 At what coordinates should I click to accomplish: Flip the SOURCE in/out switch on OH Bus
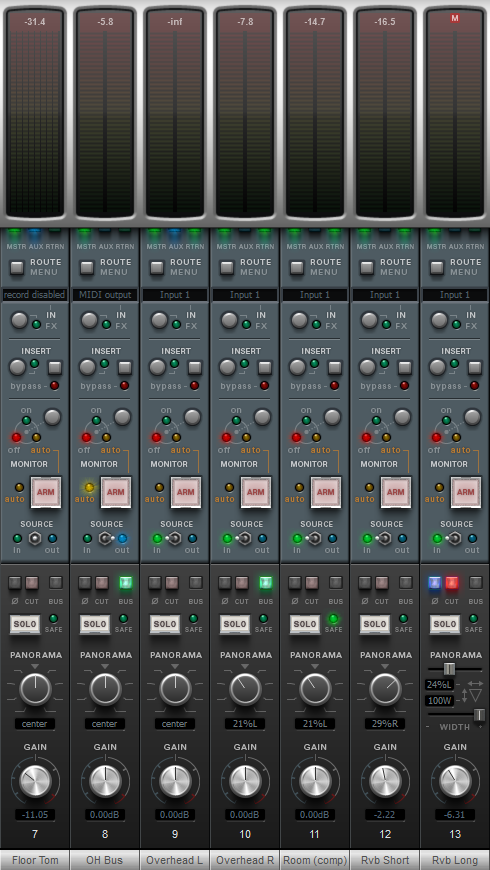(x=105, y=538)
